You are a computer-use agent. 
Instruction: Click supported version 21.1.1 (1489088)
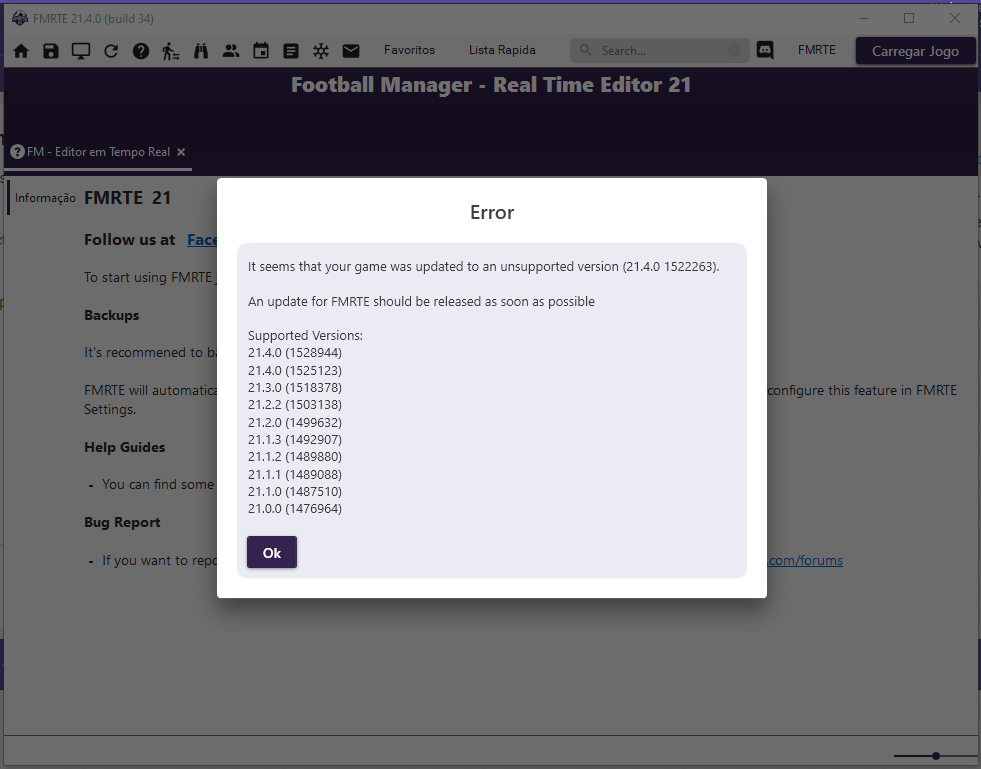[295, 474]
